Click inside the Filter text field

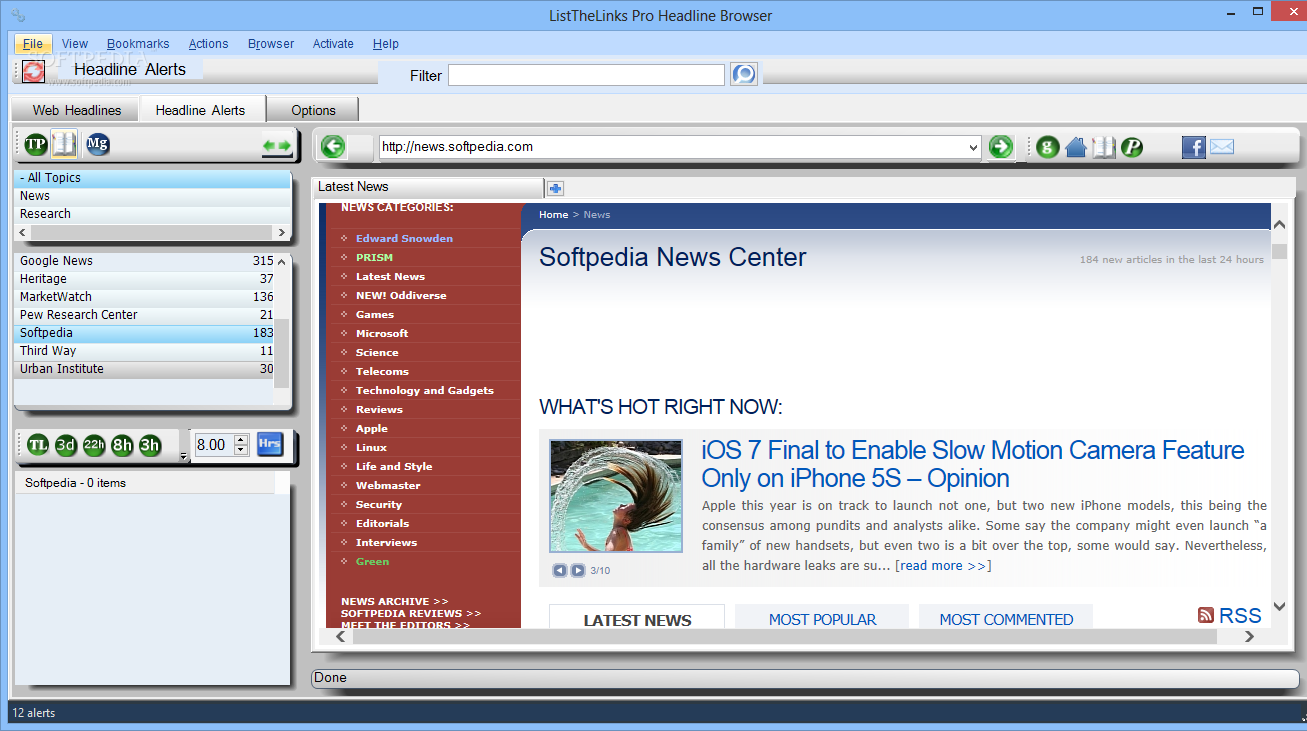coord(586,75)
